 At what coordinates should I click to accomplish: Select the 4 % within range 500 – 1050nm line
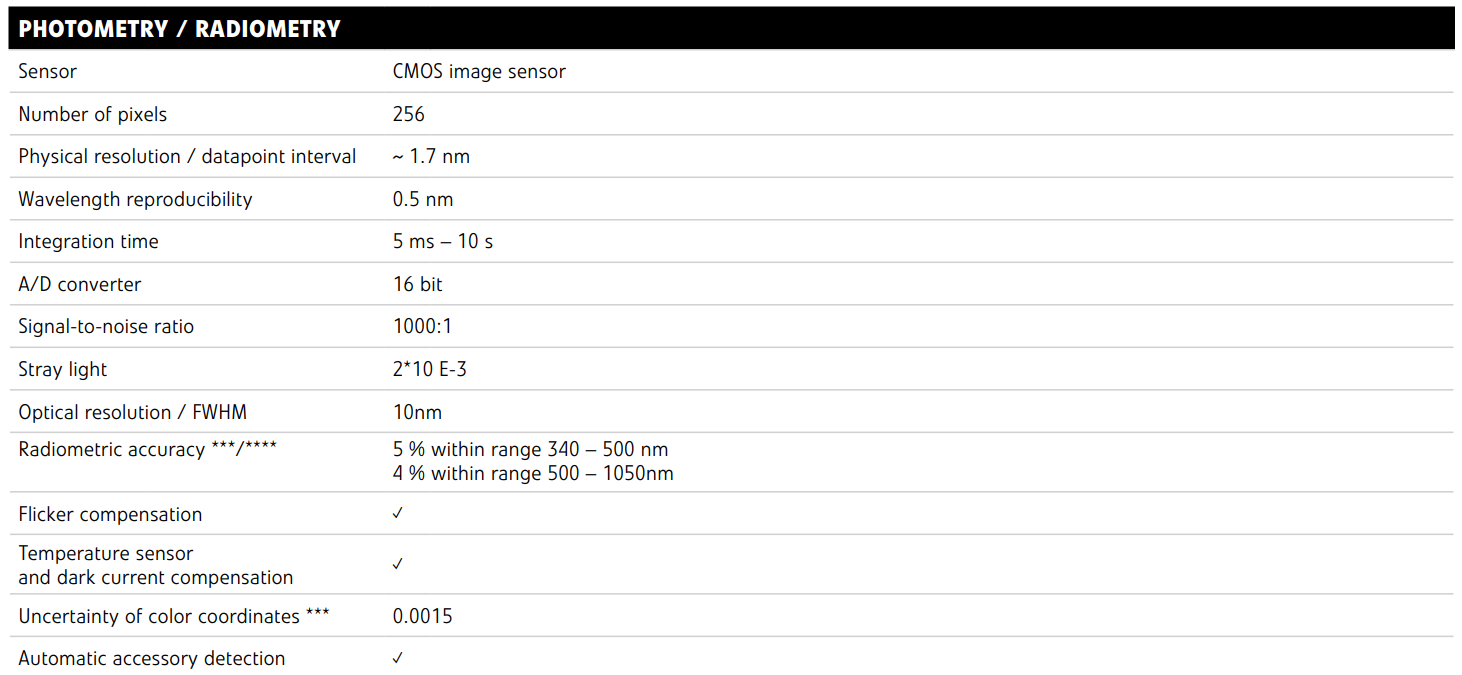533,473
